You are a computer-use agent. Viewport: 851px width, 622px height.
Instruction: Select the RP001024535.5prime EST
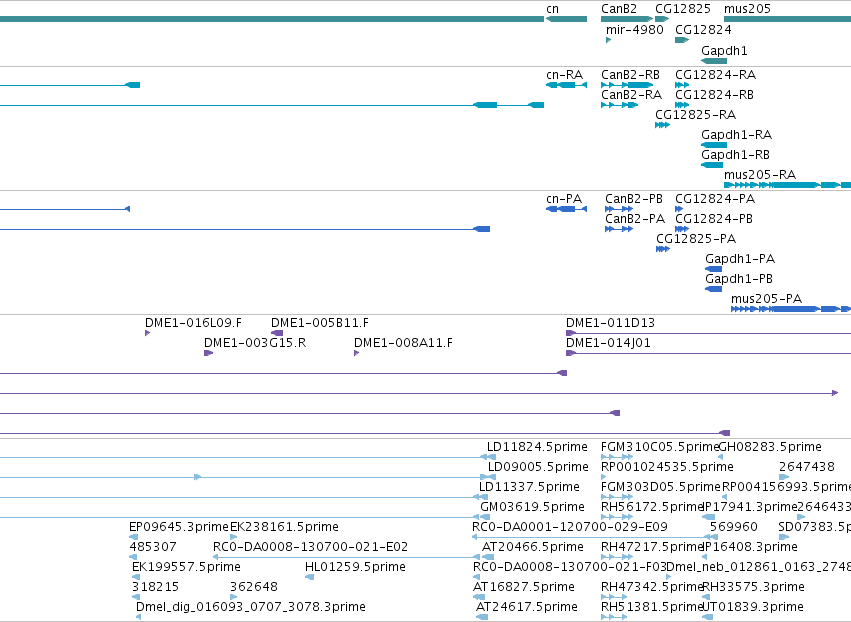(x=604, y=477)
